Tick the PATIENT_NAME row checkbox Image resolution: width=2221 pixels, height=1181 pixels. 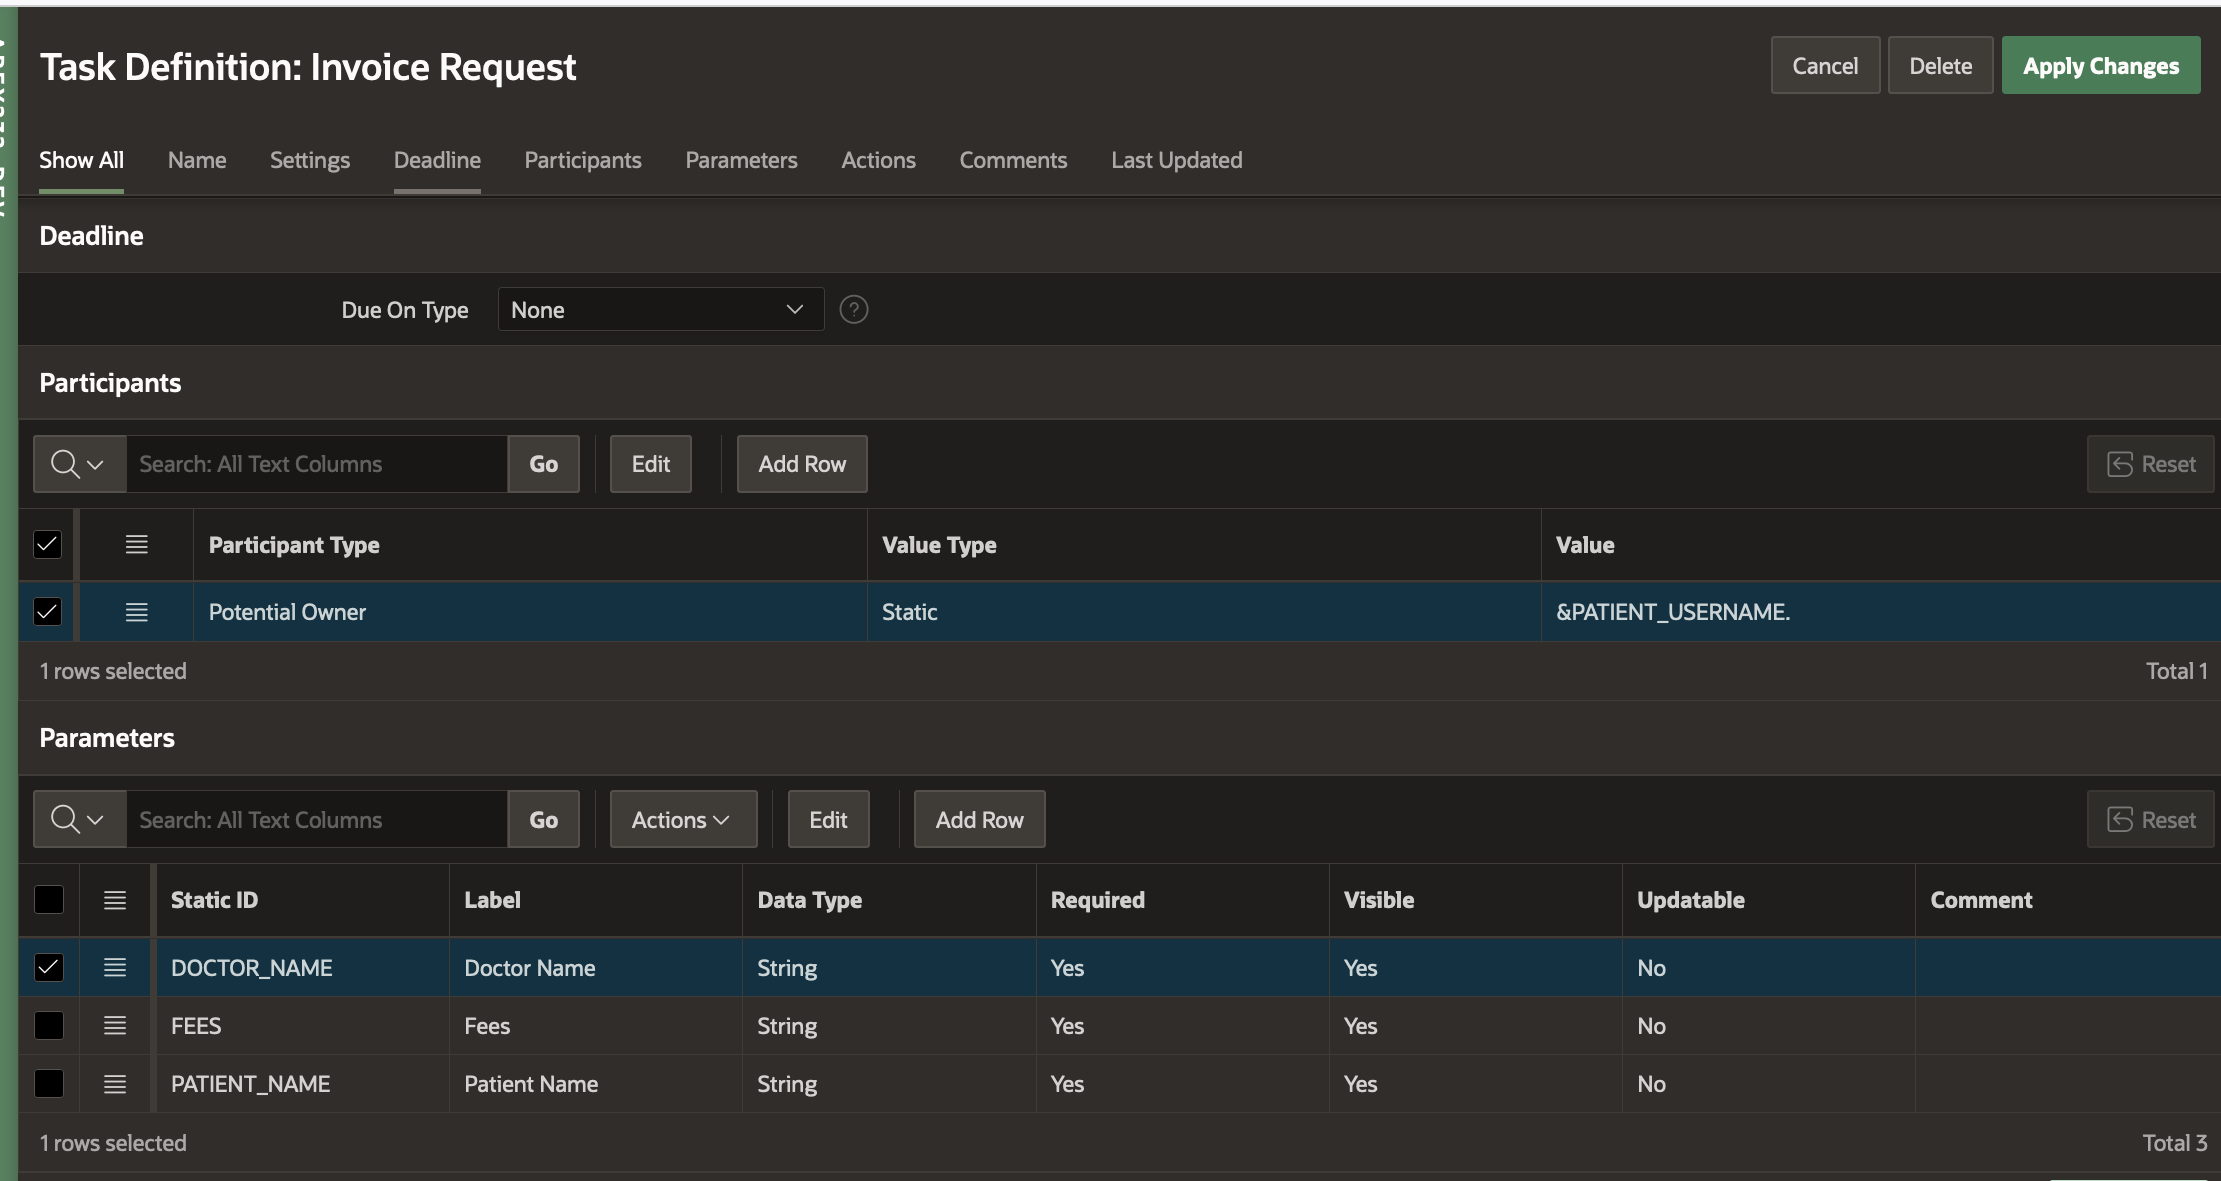(49, 1083)
